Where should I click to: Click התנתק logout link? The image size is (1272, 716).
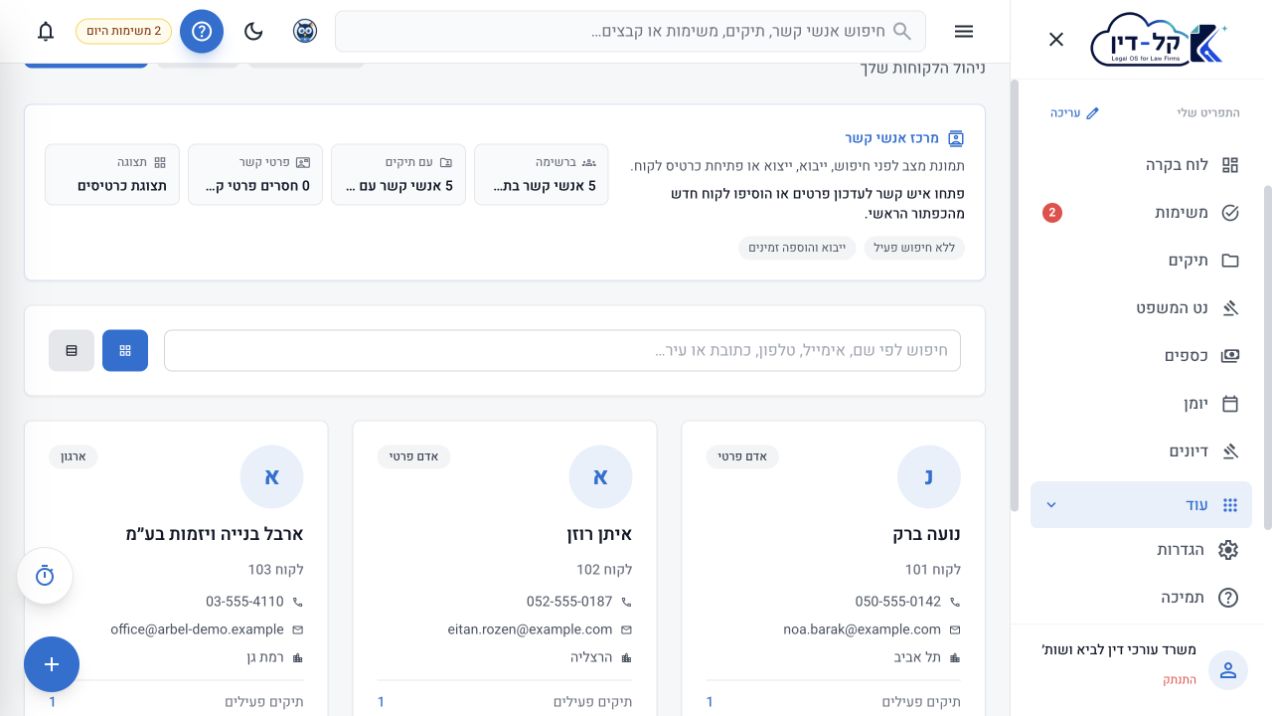[1179, 679]
